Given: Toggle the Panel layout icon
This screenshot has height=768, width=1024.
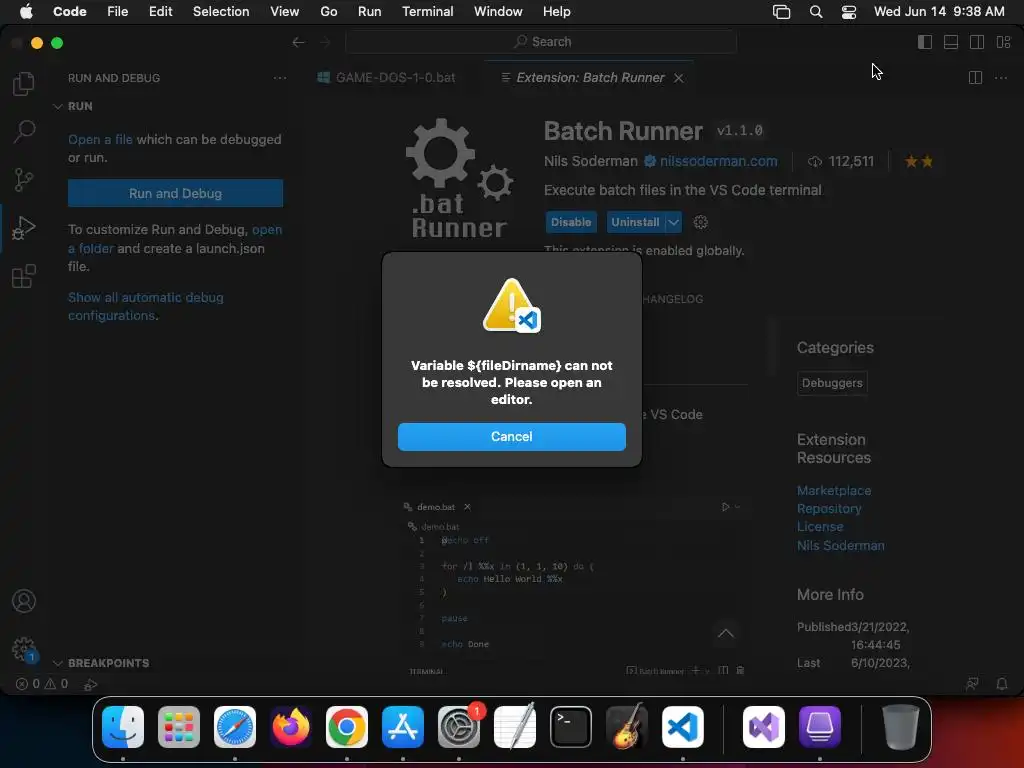Looking at the screenshot, I should 951,42.
